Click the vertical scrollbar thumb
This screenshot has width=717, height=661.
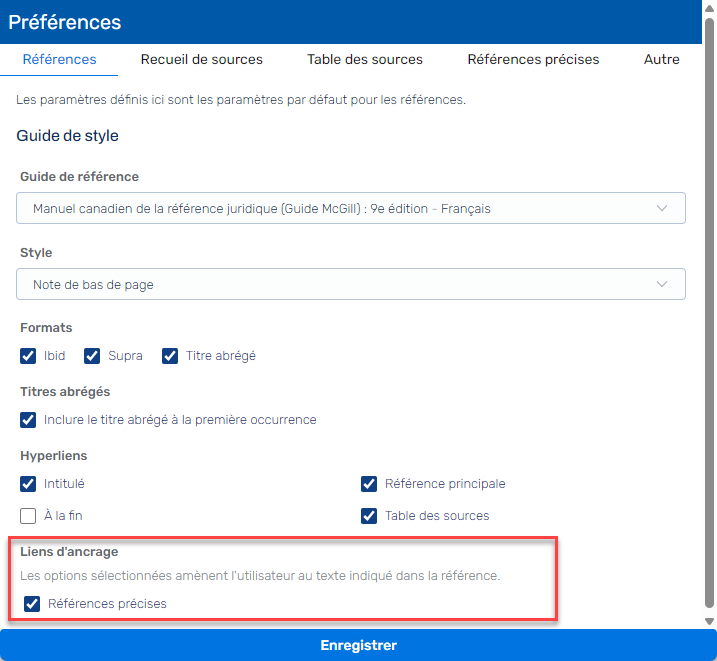click(709, 313)
